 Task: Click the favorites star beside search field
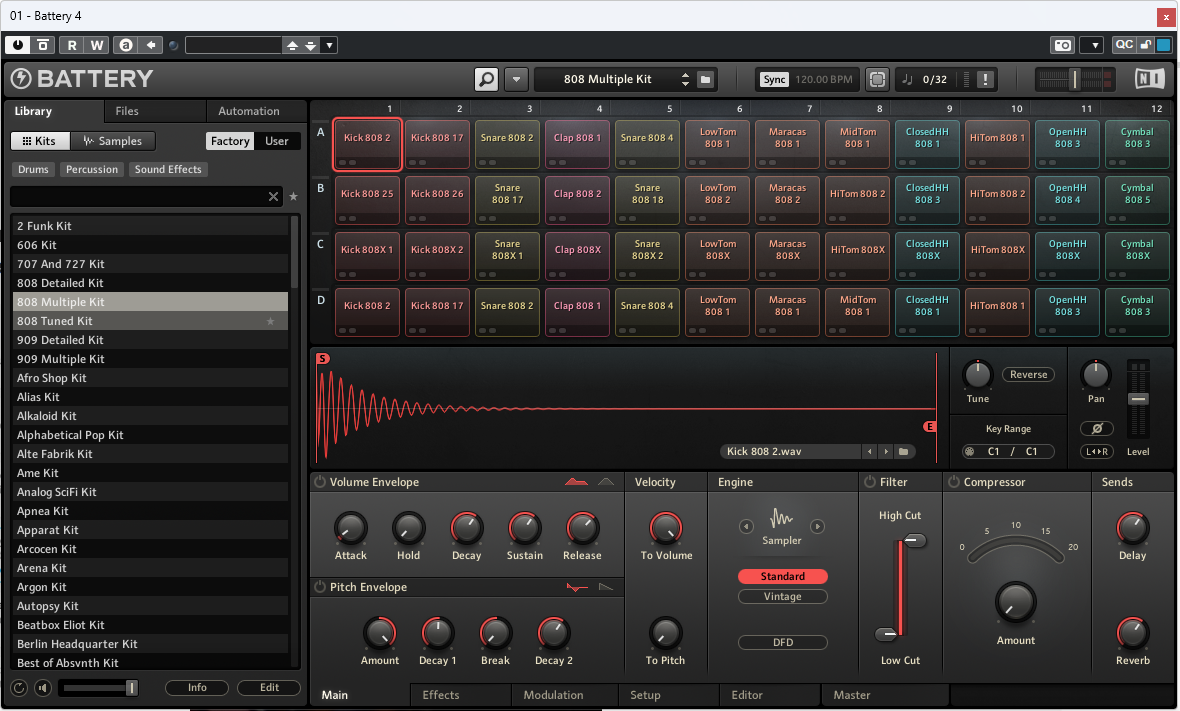pos(293,196)
